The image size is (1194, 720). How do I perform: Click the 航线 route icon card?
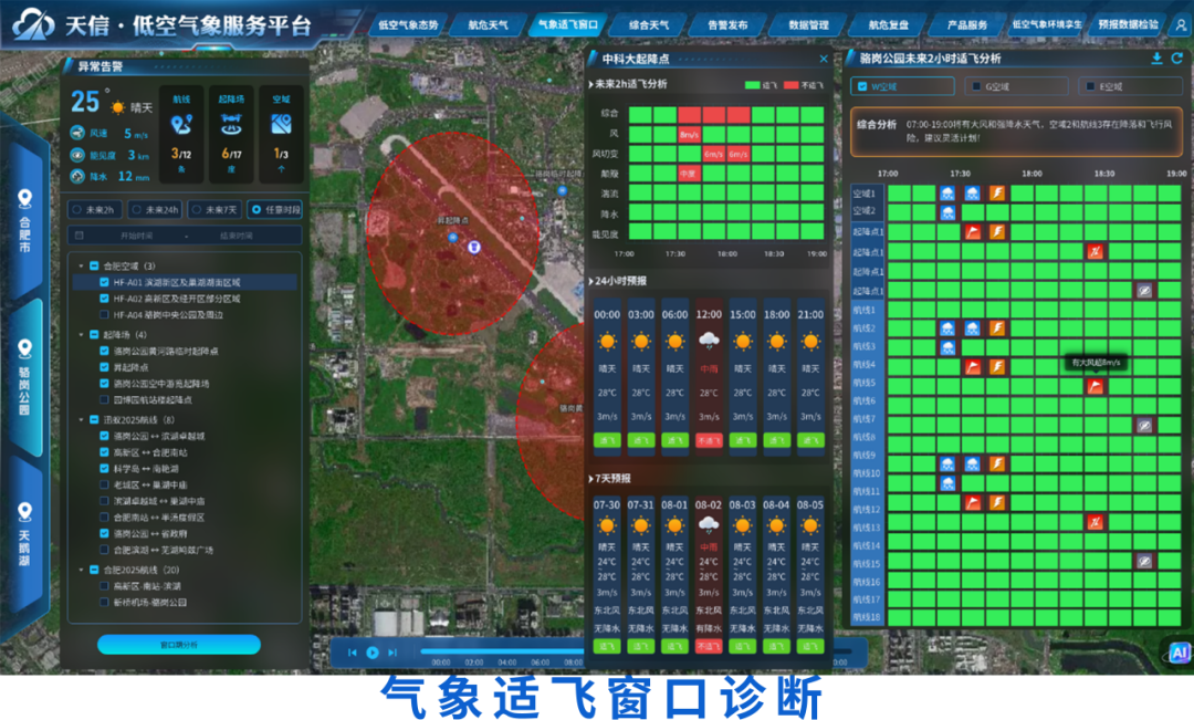[181, 125]
